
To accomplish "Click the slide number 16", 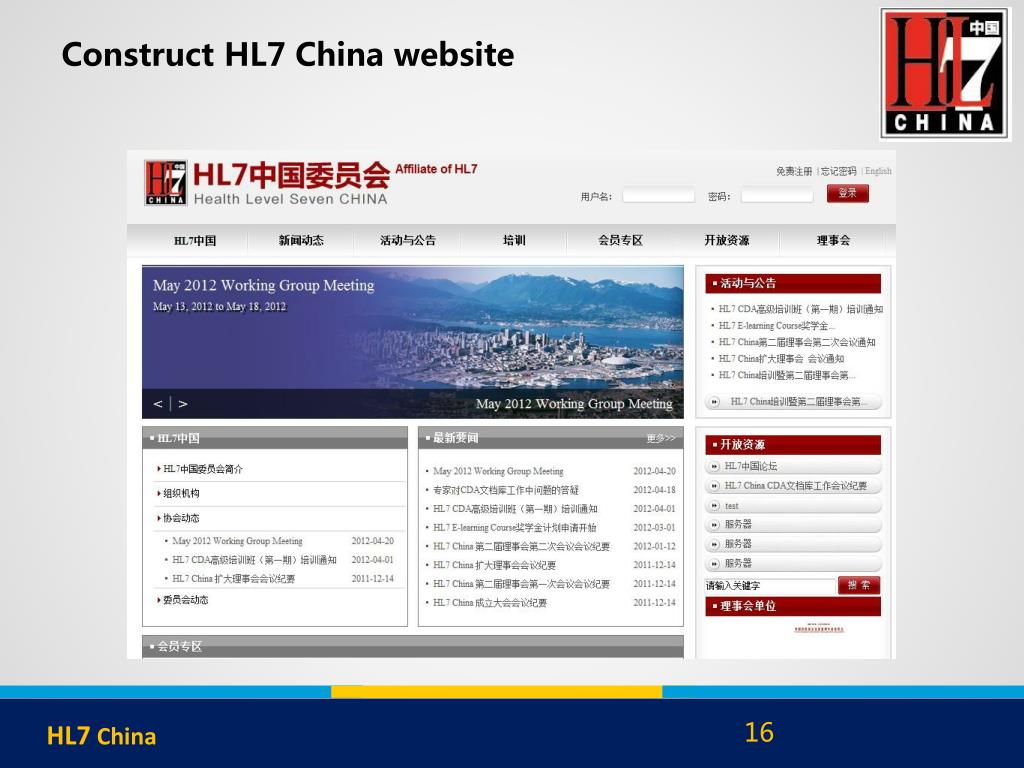I will (759, 732).
